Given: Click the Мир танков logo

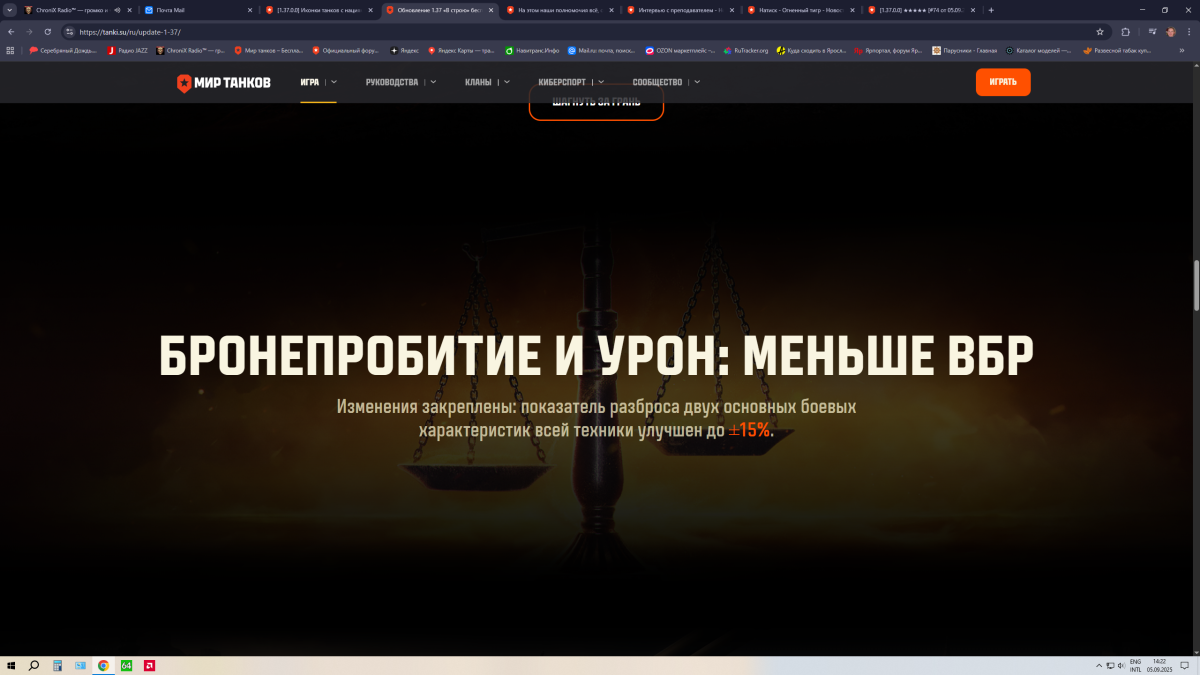Looking at the screenshot, I should [x=223, y=82].
